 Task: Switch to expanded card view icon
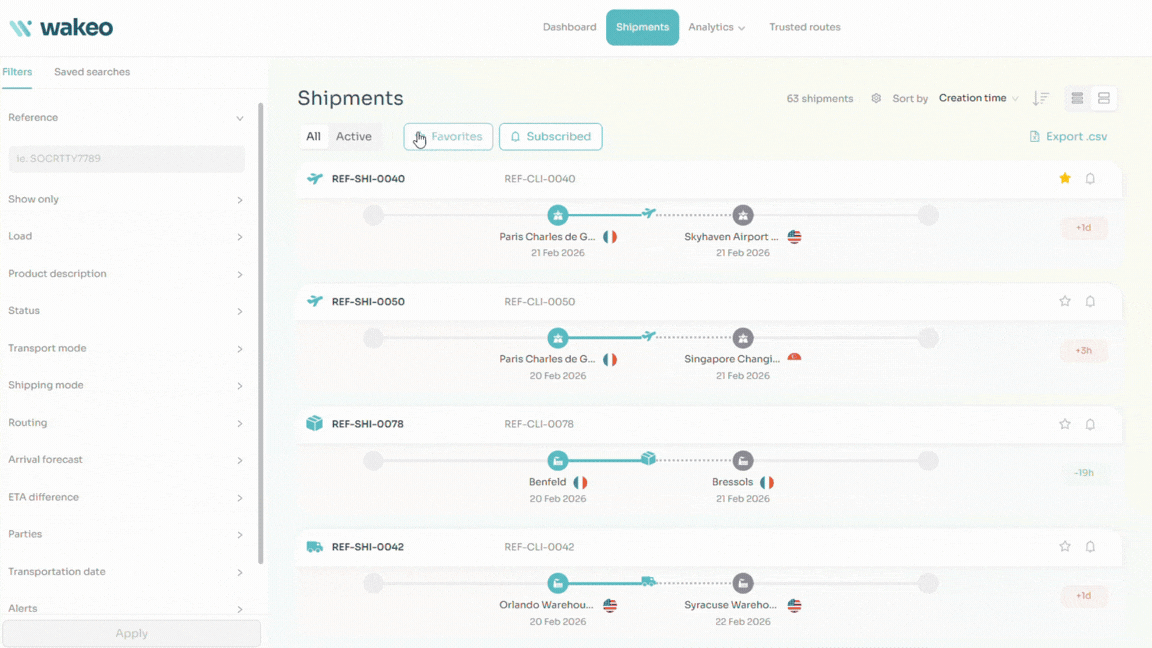pos(1104,98)
